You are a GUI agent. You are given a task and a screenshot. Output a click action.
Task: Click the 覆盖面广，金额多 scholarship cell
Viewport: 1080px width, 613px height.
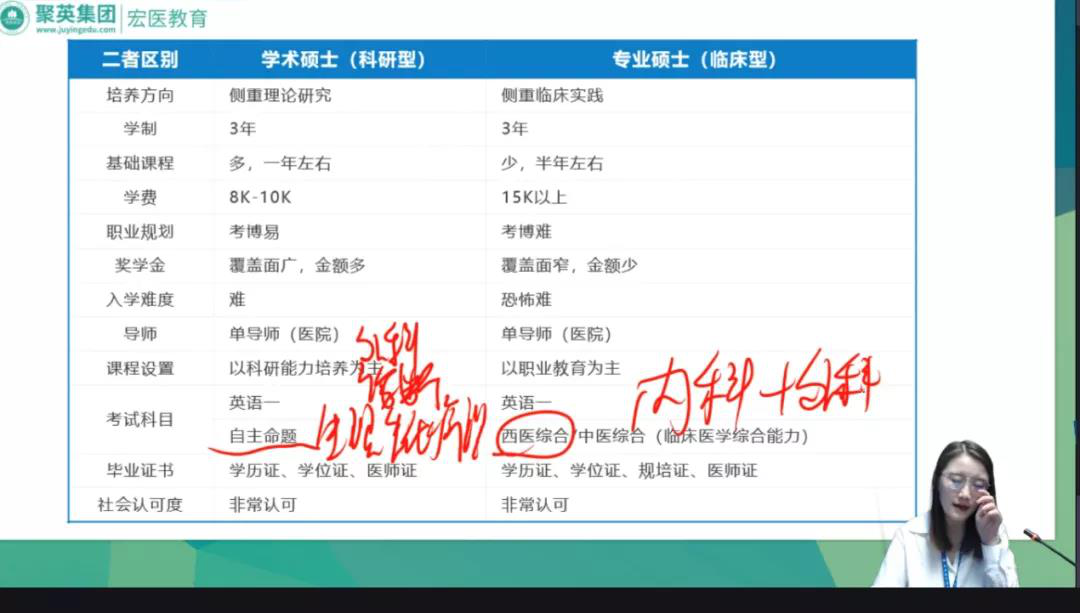(297, 265)
